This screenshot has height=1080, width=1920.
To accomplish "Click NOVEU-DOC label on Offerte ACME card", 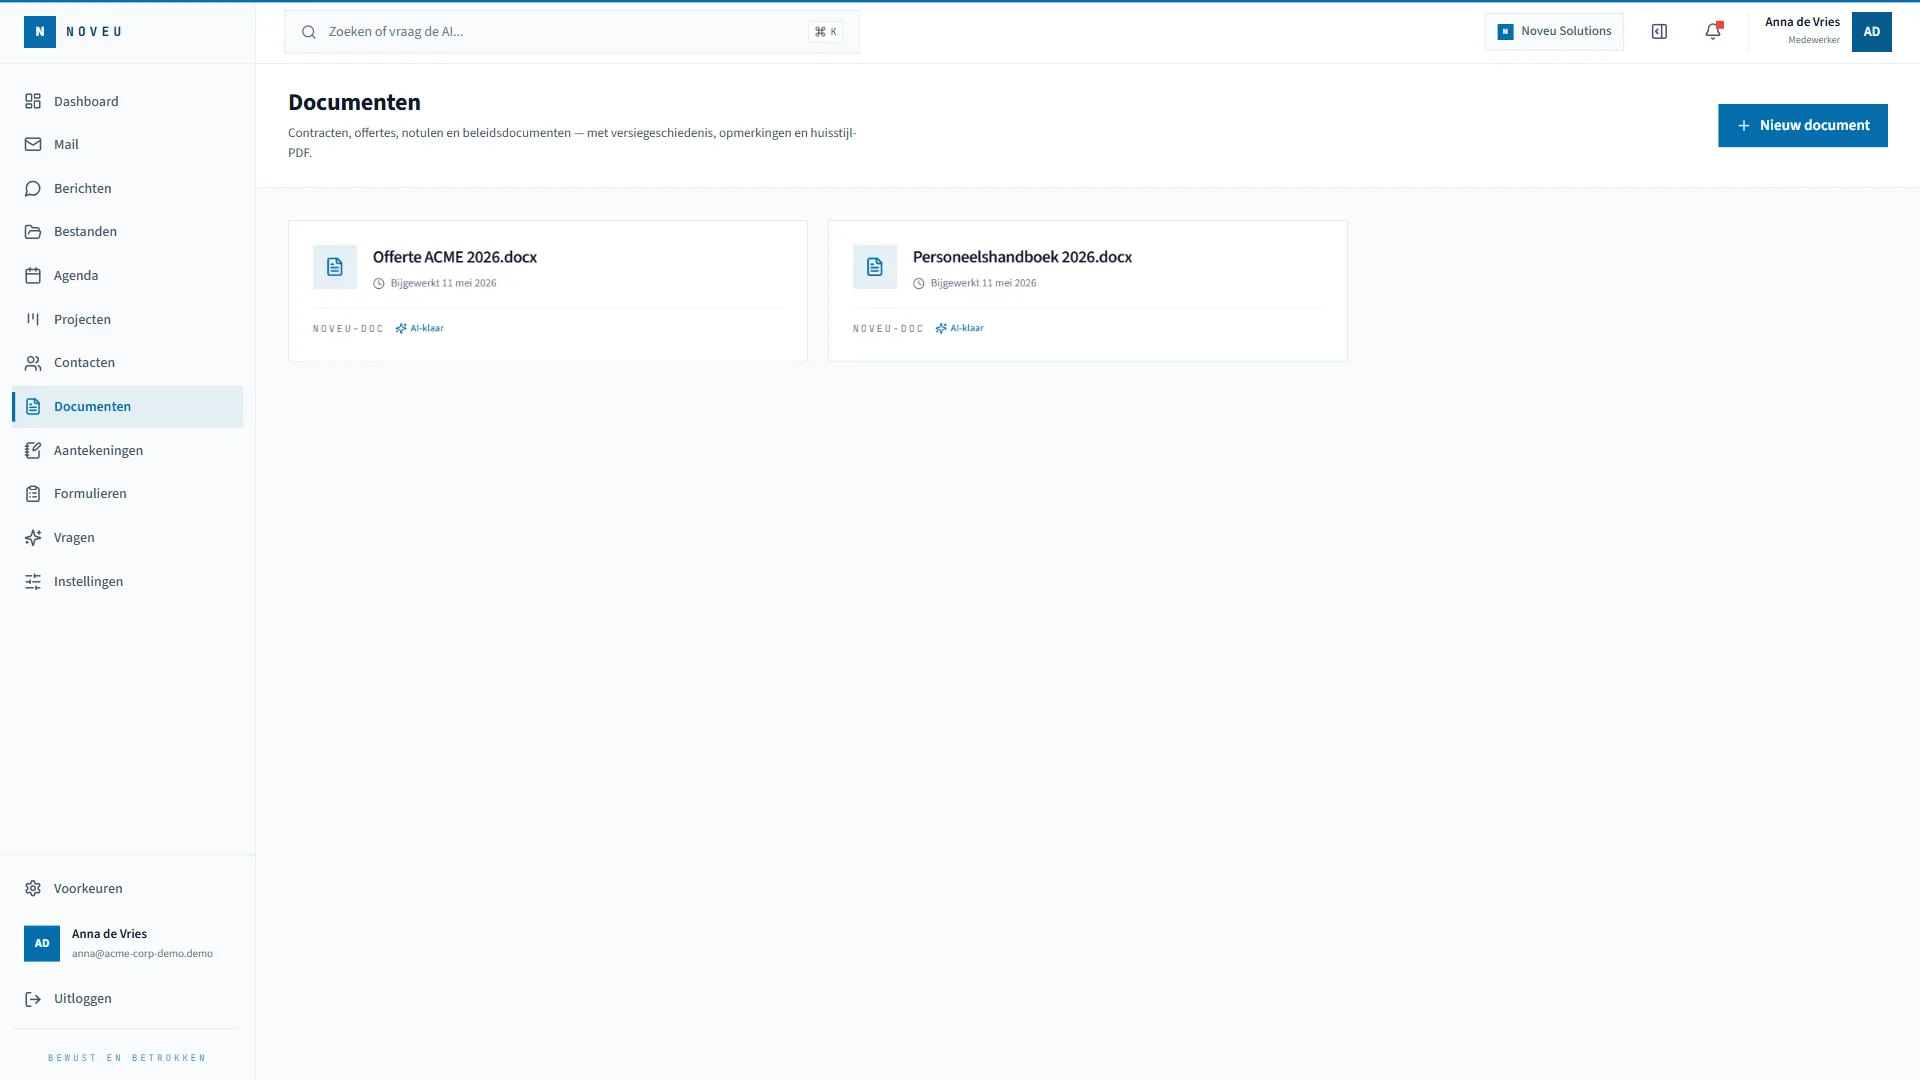I will pos(348,328).
